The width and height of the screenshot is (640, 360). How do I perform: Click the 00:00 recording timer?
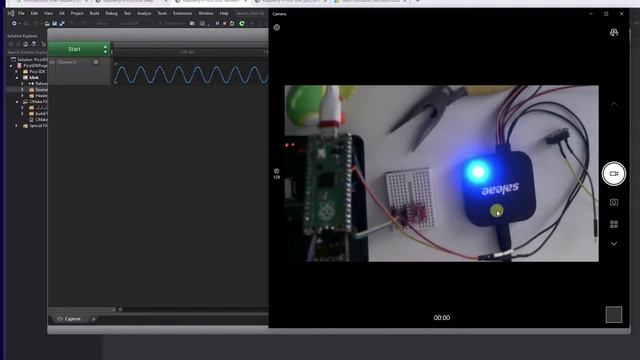(x=442, y=318)
